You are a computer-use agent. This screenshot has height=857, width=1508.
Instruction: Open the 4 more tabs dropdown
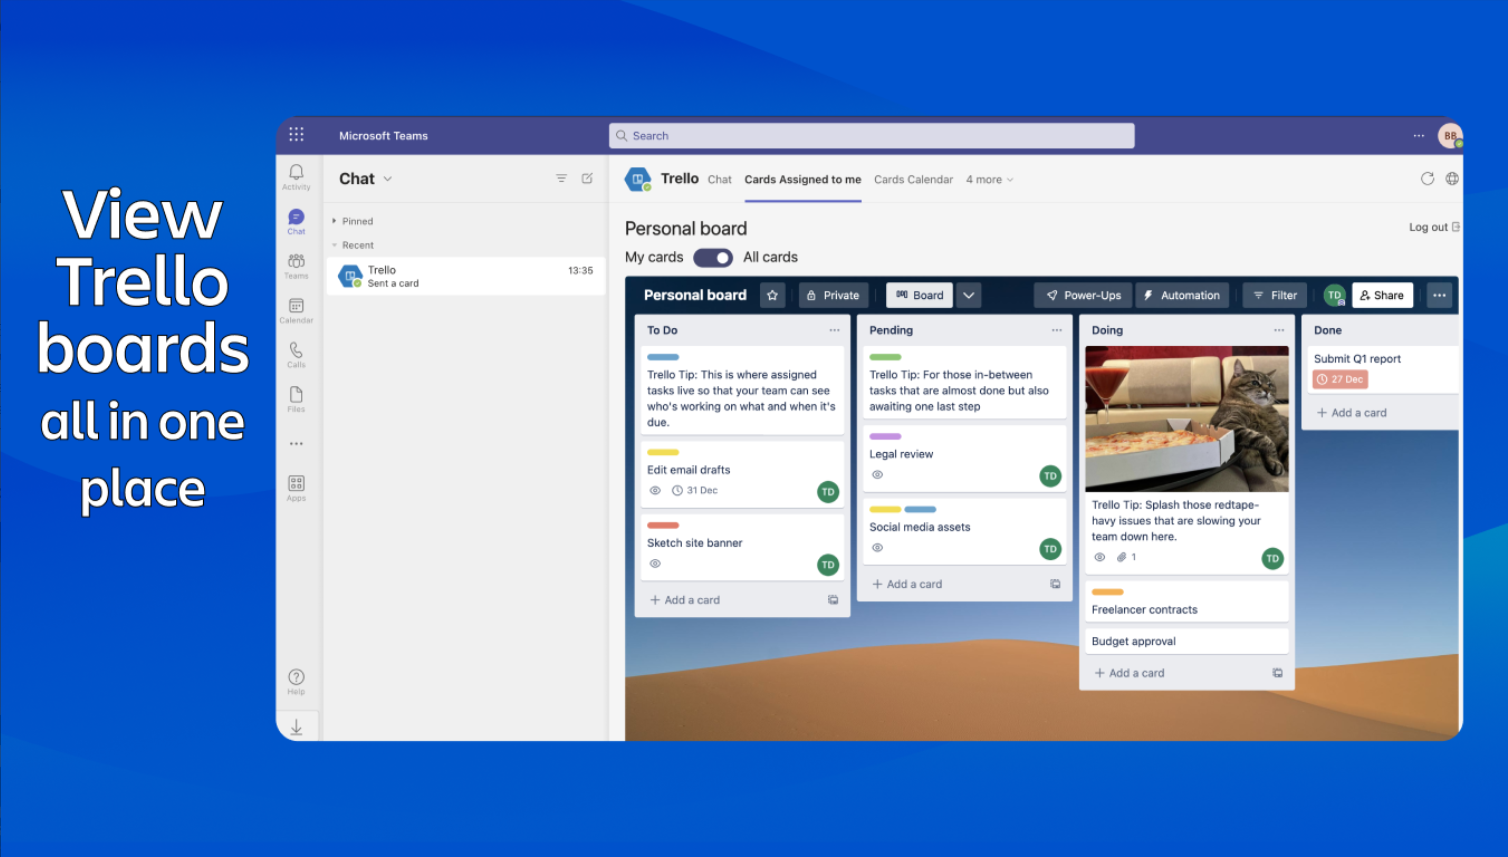pyautogui.click(x=989, y=180)
